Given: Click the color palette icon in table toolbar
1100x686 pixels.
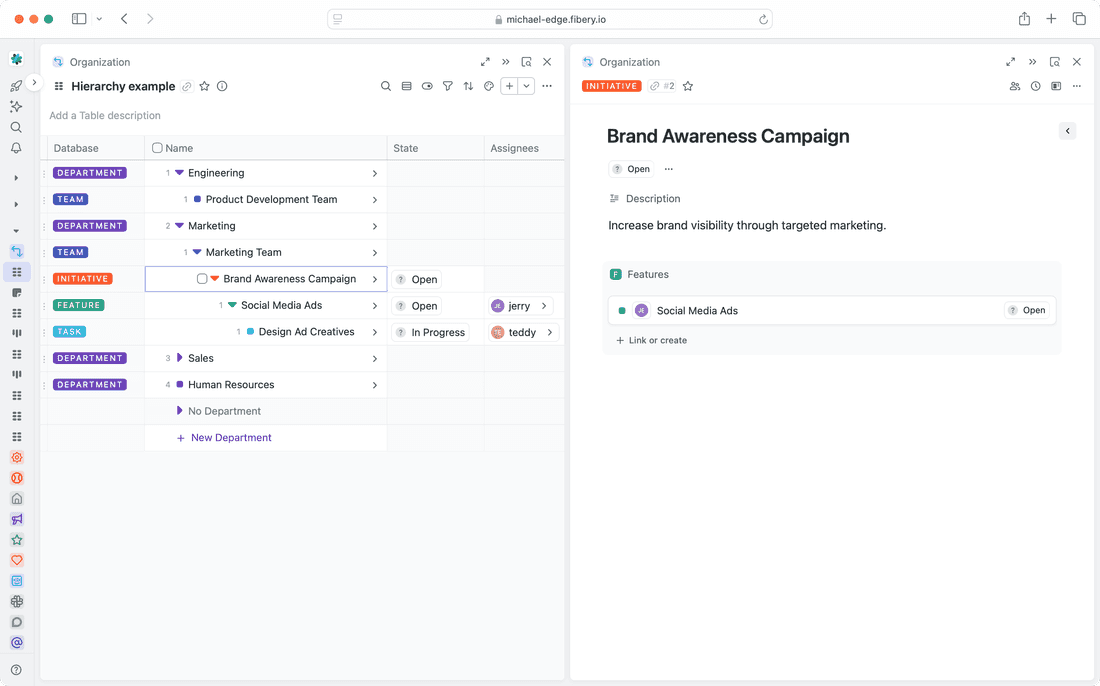Looking at the screenshot, I should 489,86.
